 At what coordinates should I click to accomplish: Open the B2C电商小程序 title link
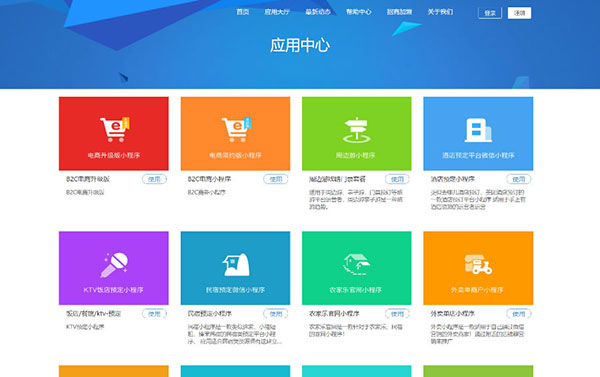coord(209,179)
